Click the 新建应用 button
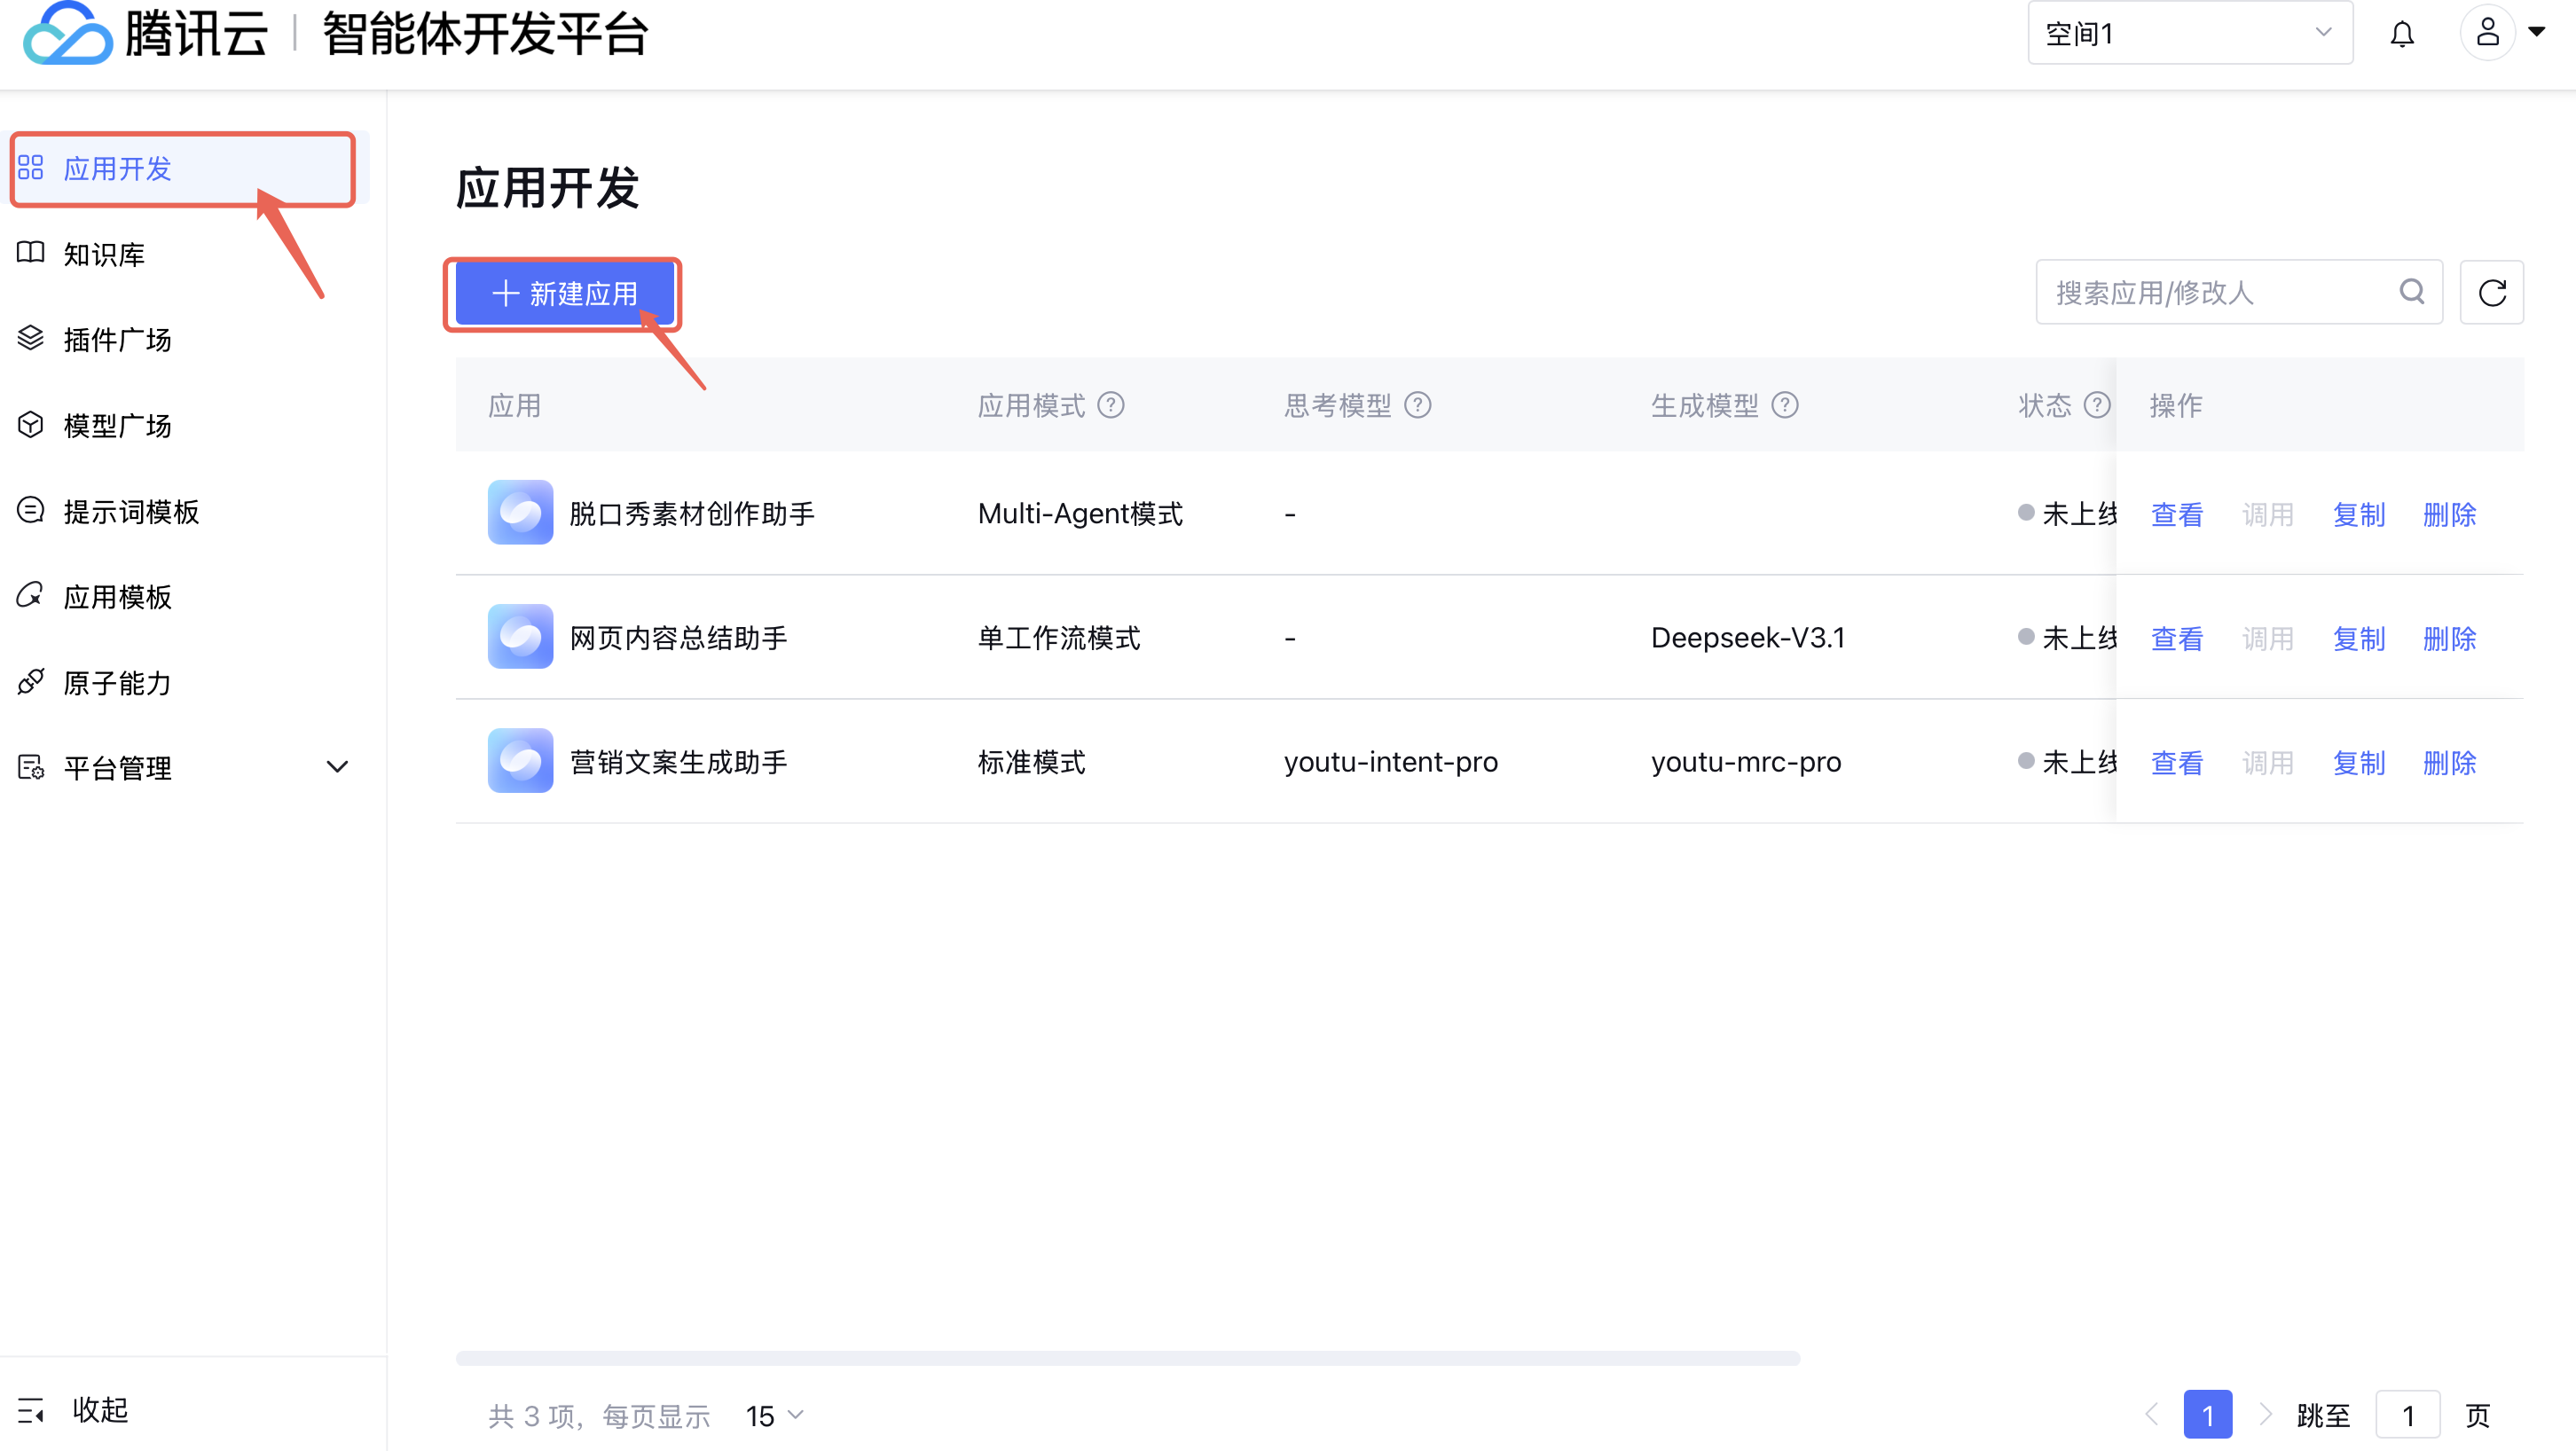This screenshot has height=1451, width=2576. [564, 293]
